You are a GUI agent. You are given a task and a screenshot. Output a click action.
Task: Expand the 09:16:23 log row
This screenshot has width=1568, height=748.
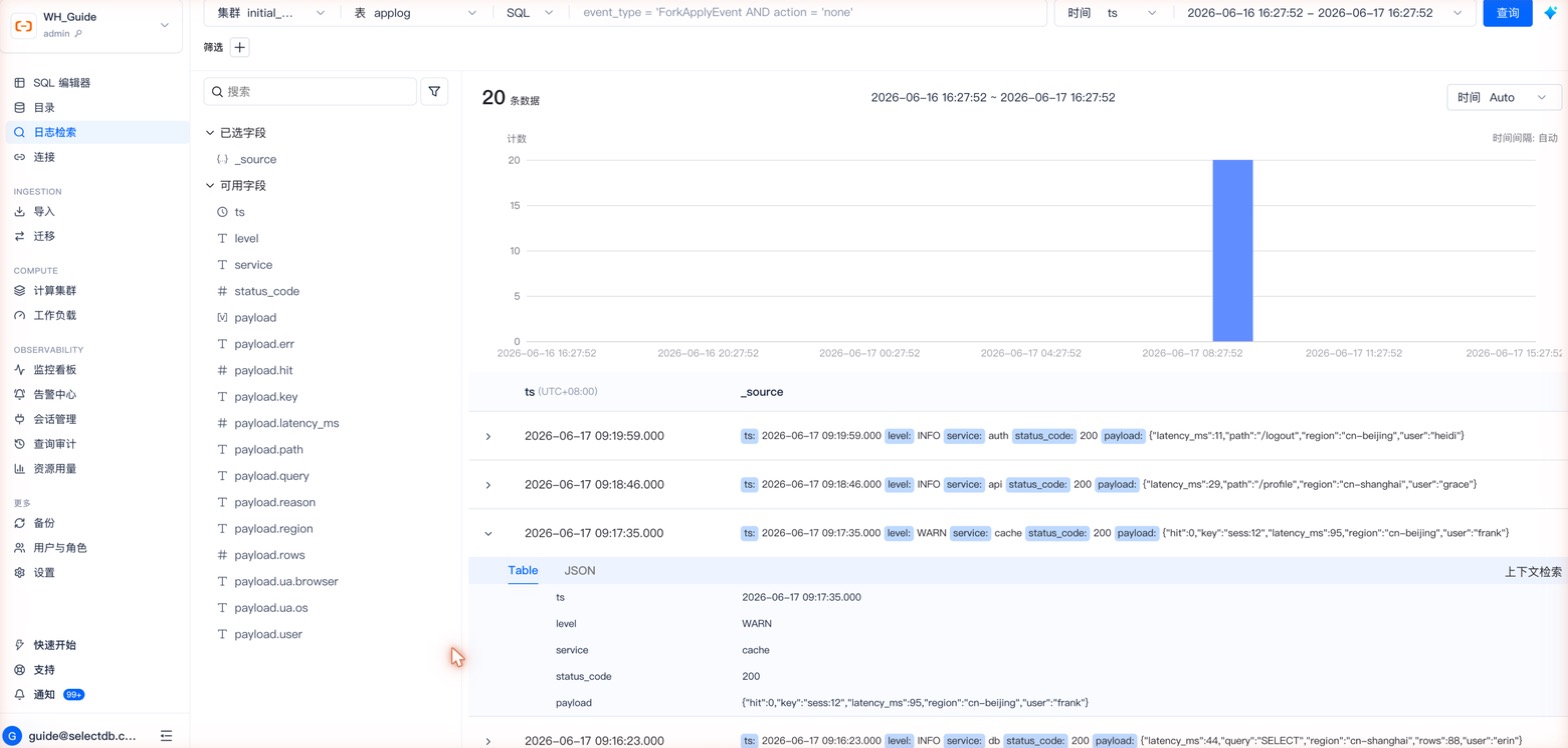(x=488, y=741)
